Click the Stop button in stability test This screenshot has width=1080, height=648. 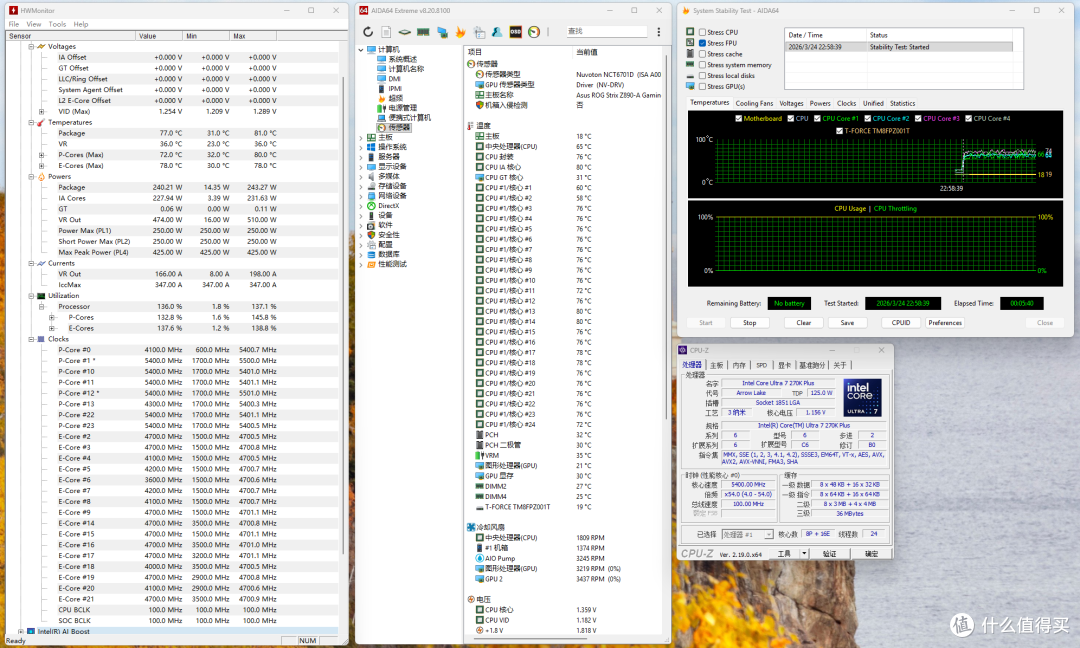749,322
